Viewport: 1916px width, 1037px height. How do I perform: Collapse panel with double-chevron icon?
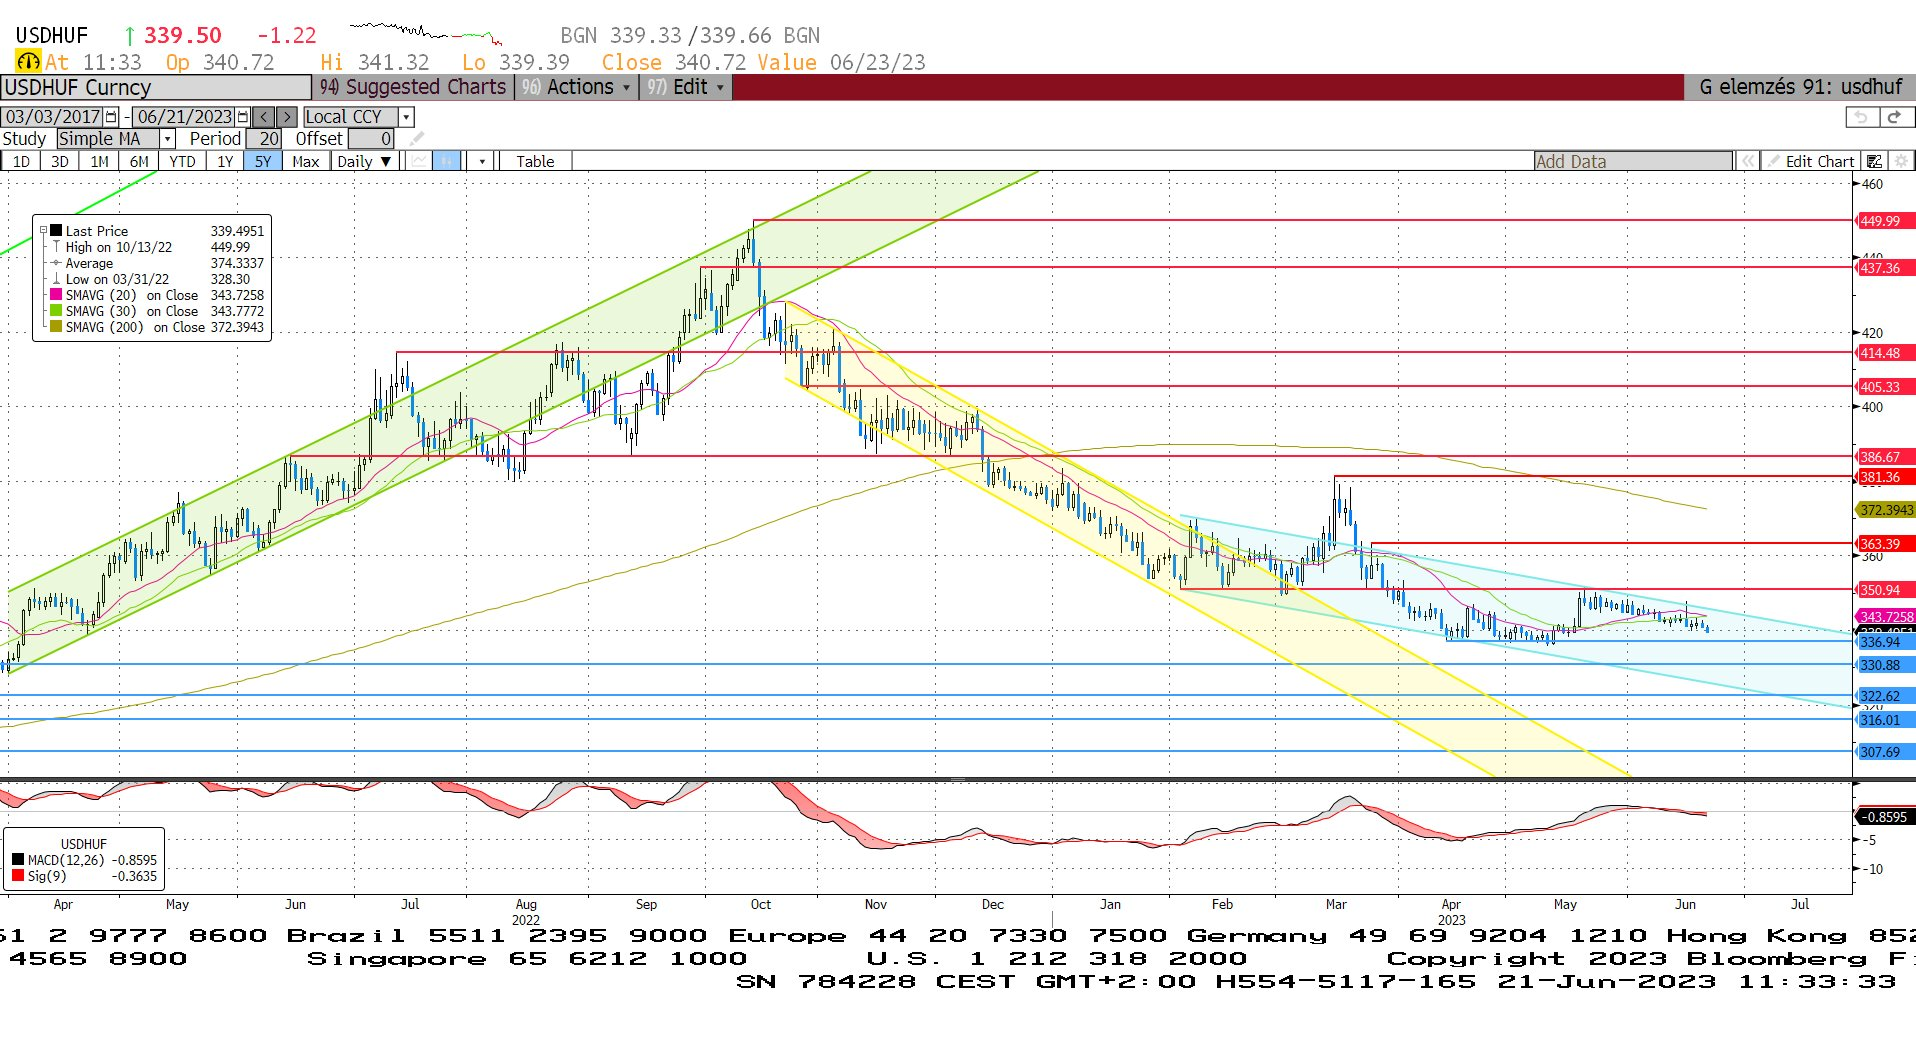(1748, 161)
